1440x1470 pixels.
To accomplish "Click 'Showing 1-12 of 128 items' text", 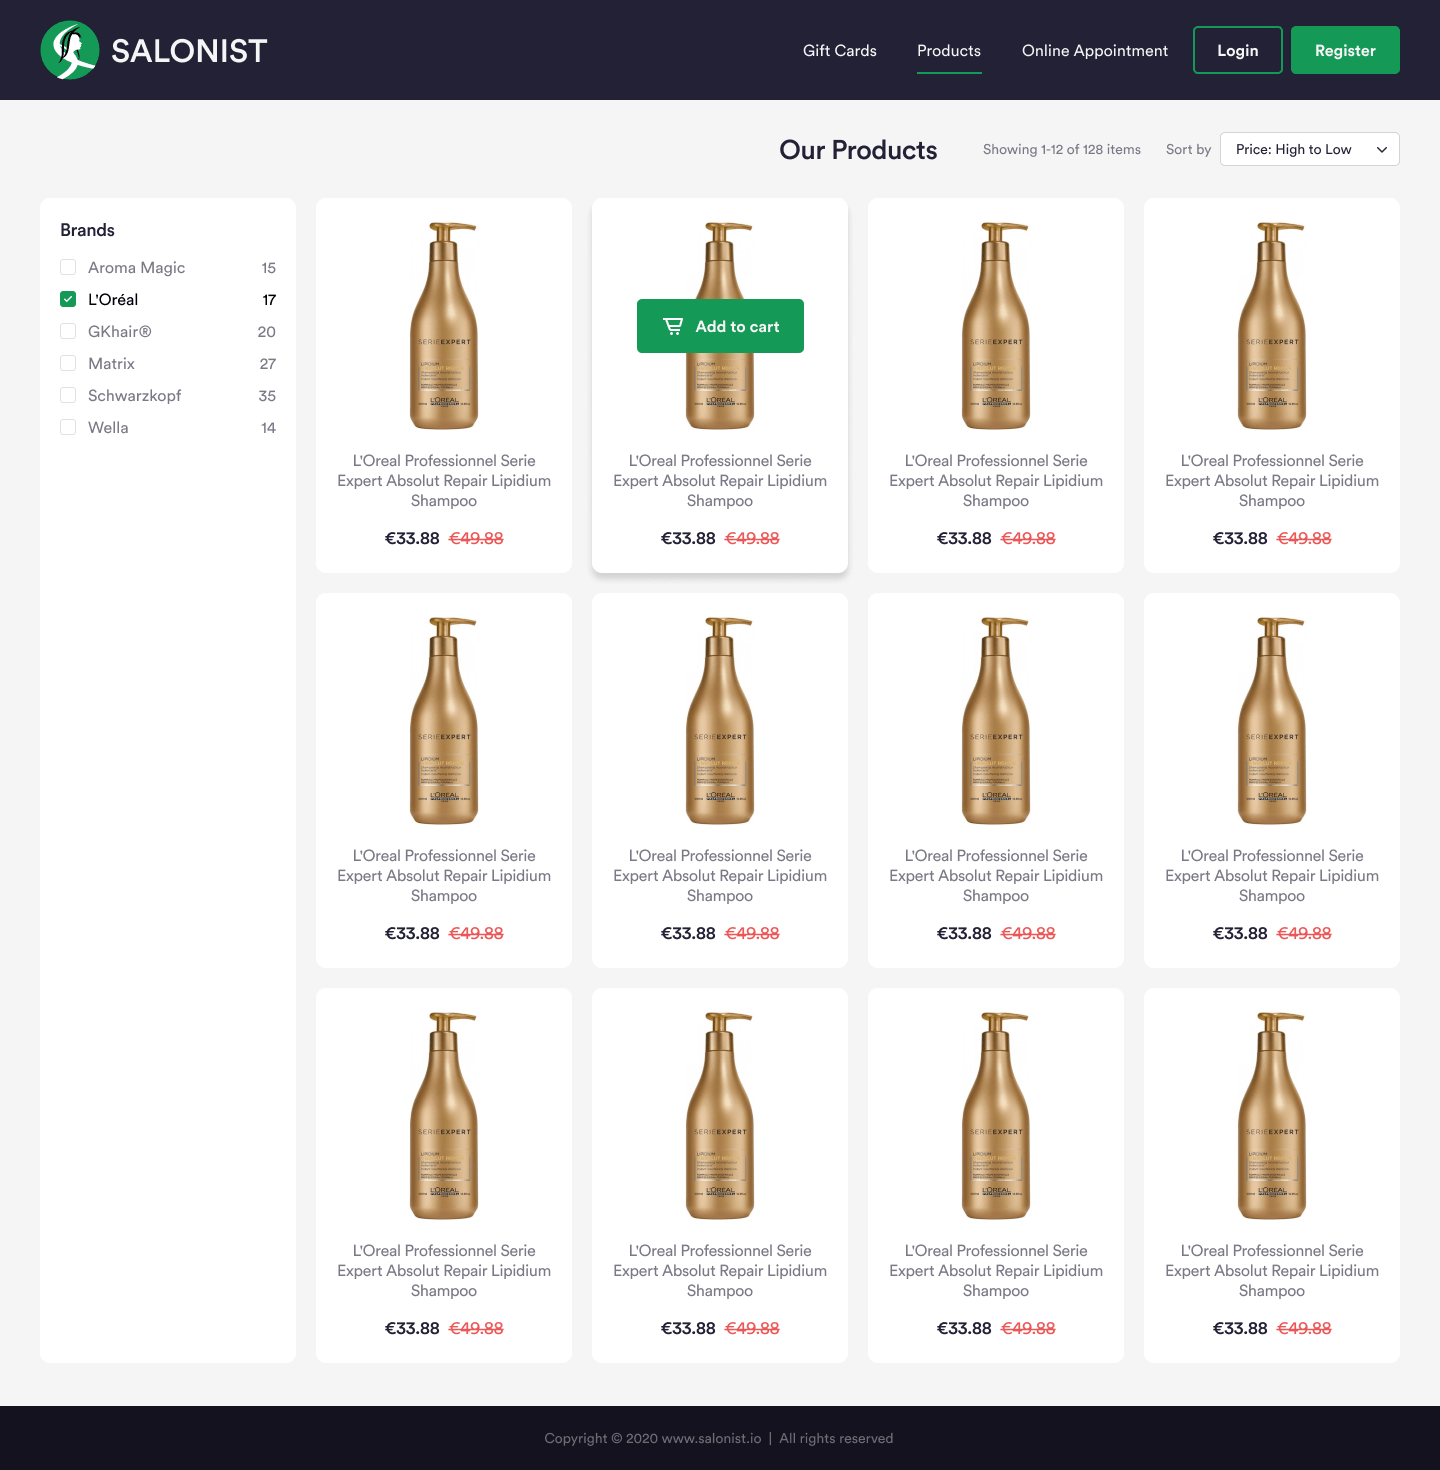I will click(x=1062, y=149).
